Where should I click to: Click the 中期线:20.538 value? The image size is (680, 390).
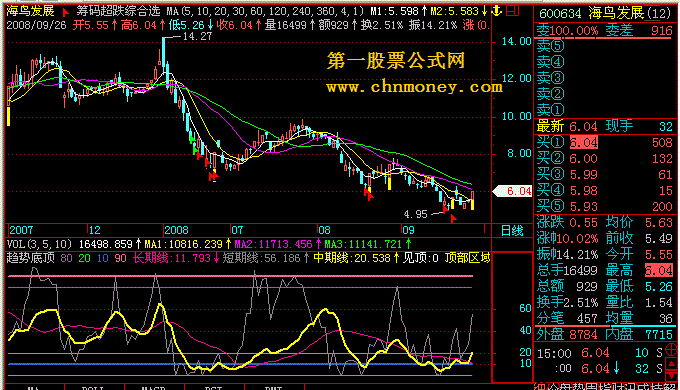[352, 258]
